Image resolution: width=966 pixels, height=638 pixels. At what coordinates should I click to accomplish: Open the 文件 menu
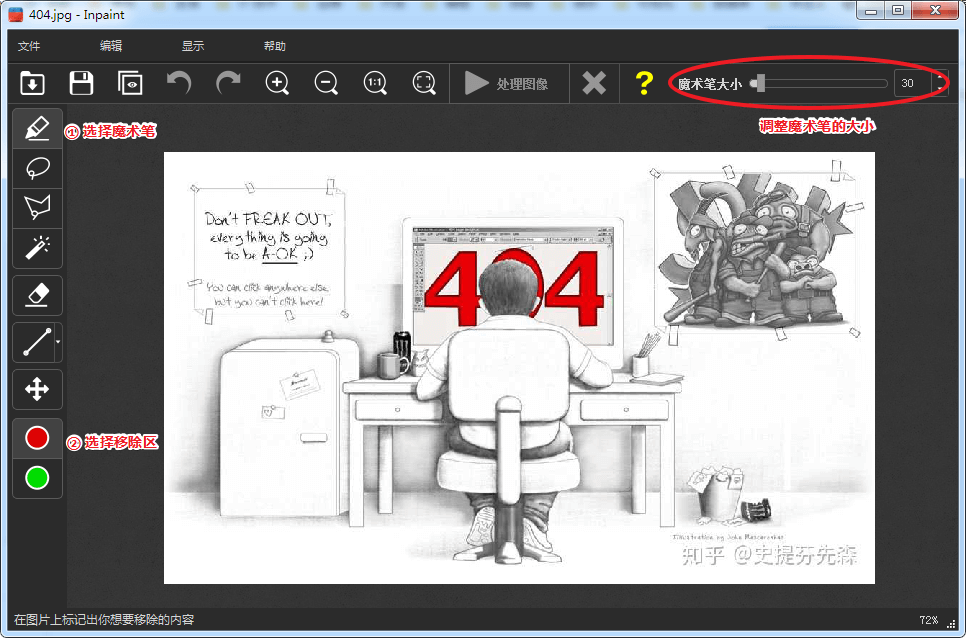tap(29, 46)
